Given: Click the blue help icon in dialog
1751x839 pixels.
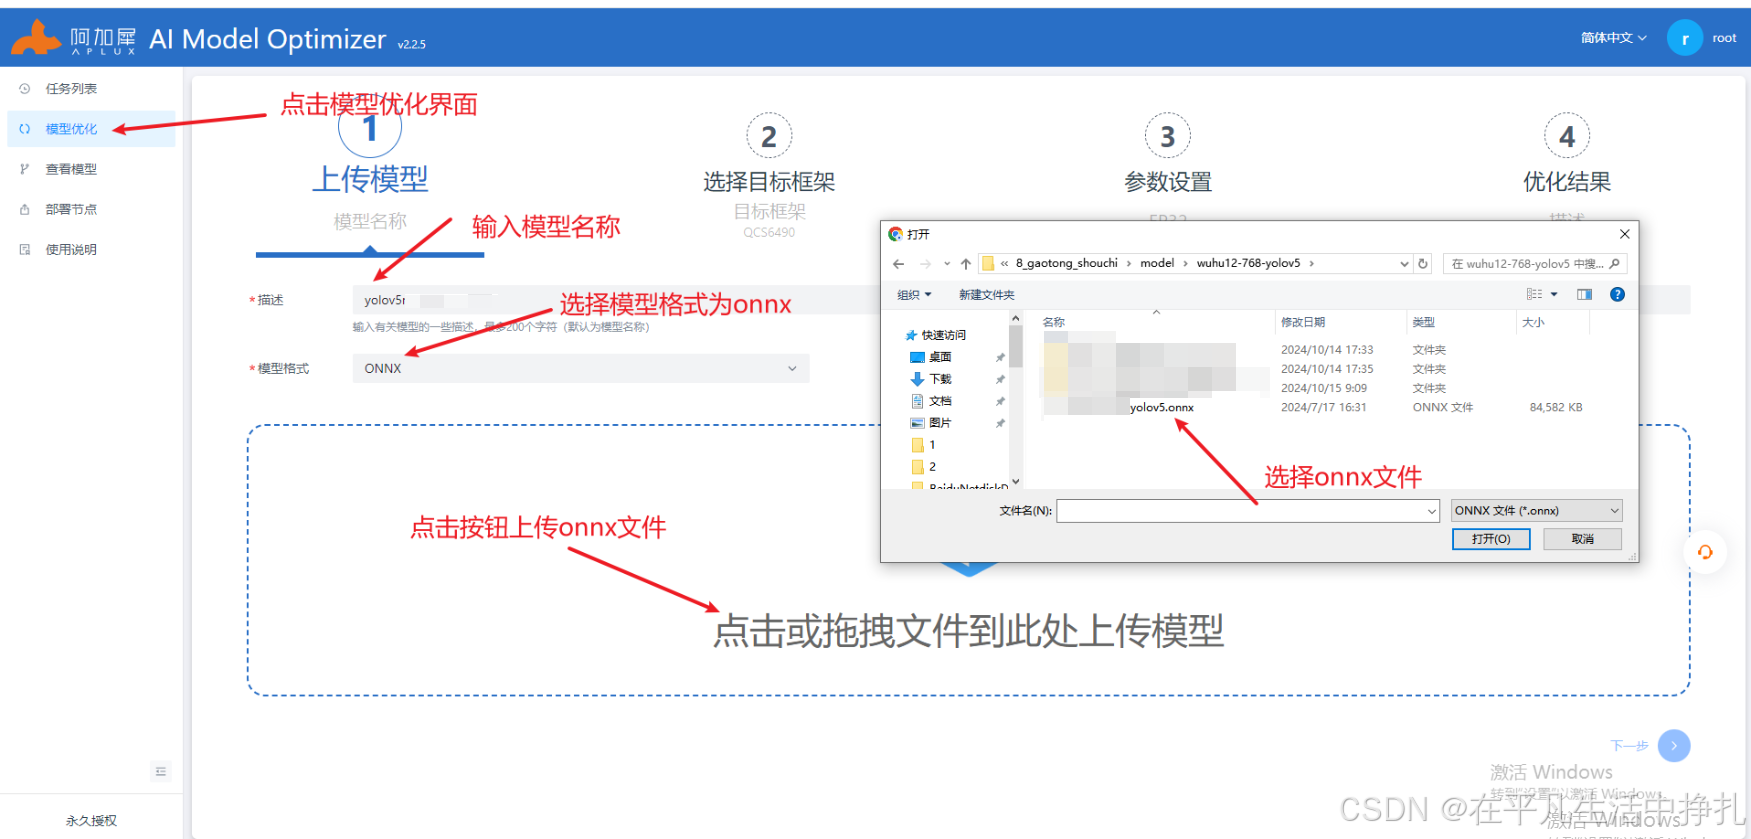Looking at the screenshot, I should [x=1617, y=294].
